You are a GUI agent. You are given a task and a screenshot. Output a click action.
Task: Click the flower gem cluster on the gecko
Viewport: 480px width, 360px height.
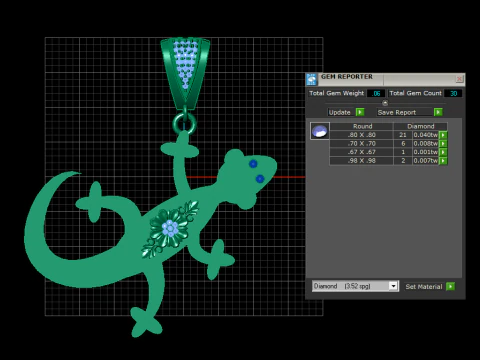tap(170, 229)
